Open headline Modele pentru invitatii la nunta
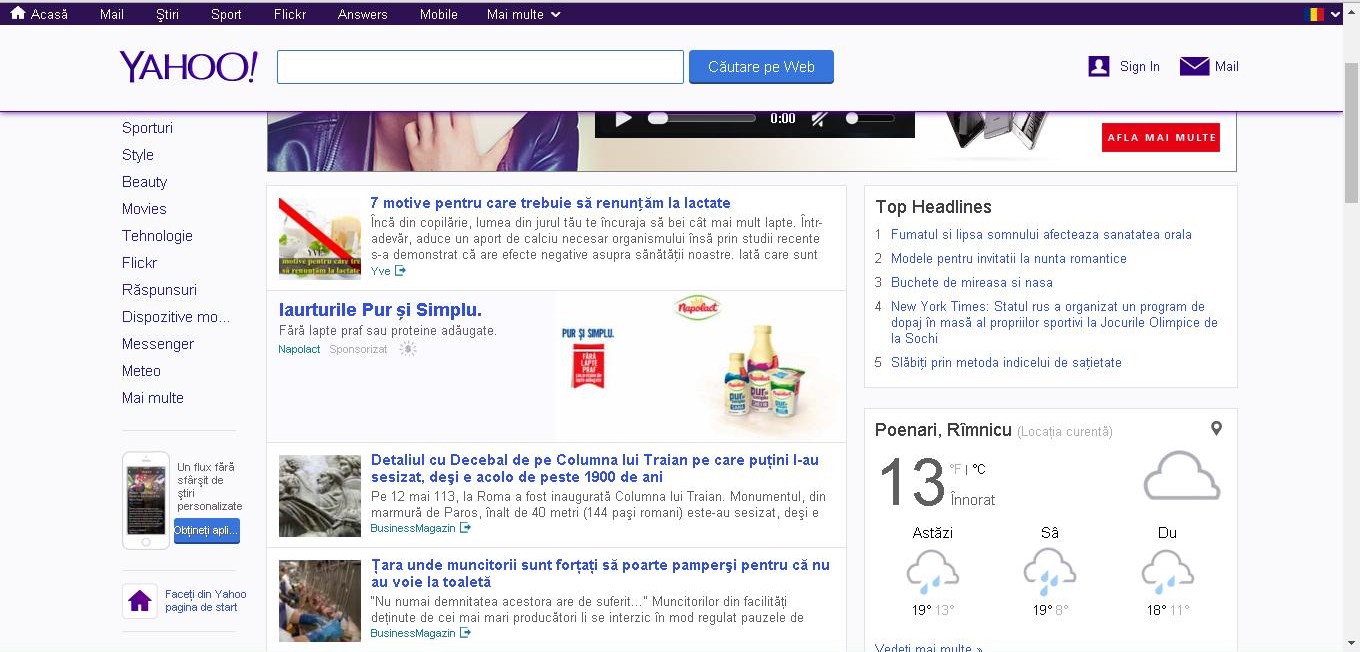Viewport: 1360px width, 652px height. (1008, 258)
